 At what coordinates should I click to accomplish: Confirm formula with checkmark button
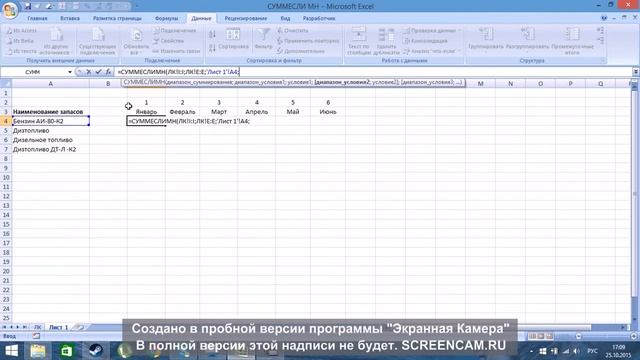click(x=98, y=72)
